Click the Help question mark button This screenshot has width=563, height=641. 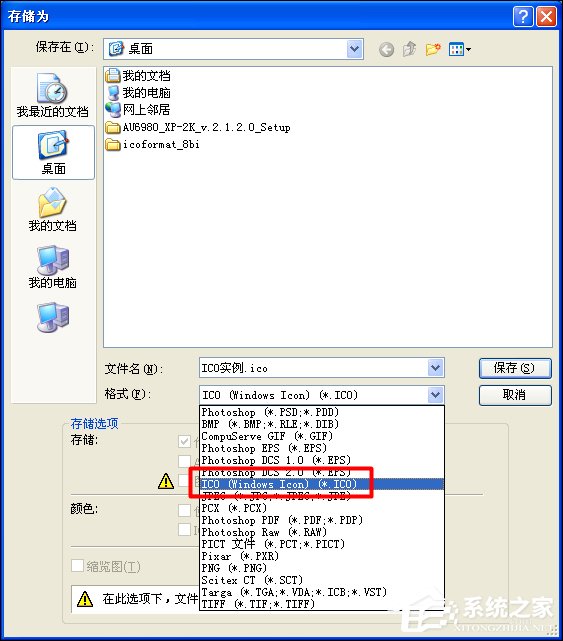[x=523, y=17]
